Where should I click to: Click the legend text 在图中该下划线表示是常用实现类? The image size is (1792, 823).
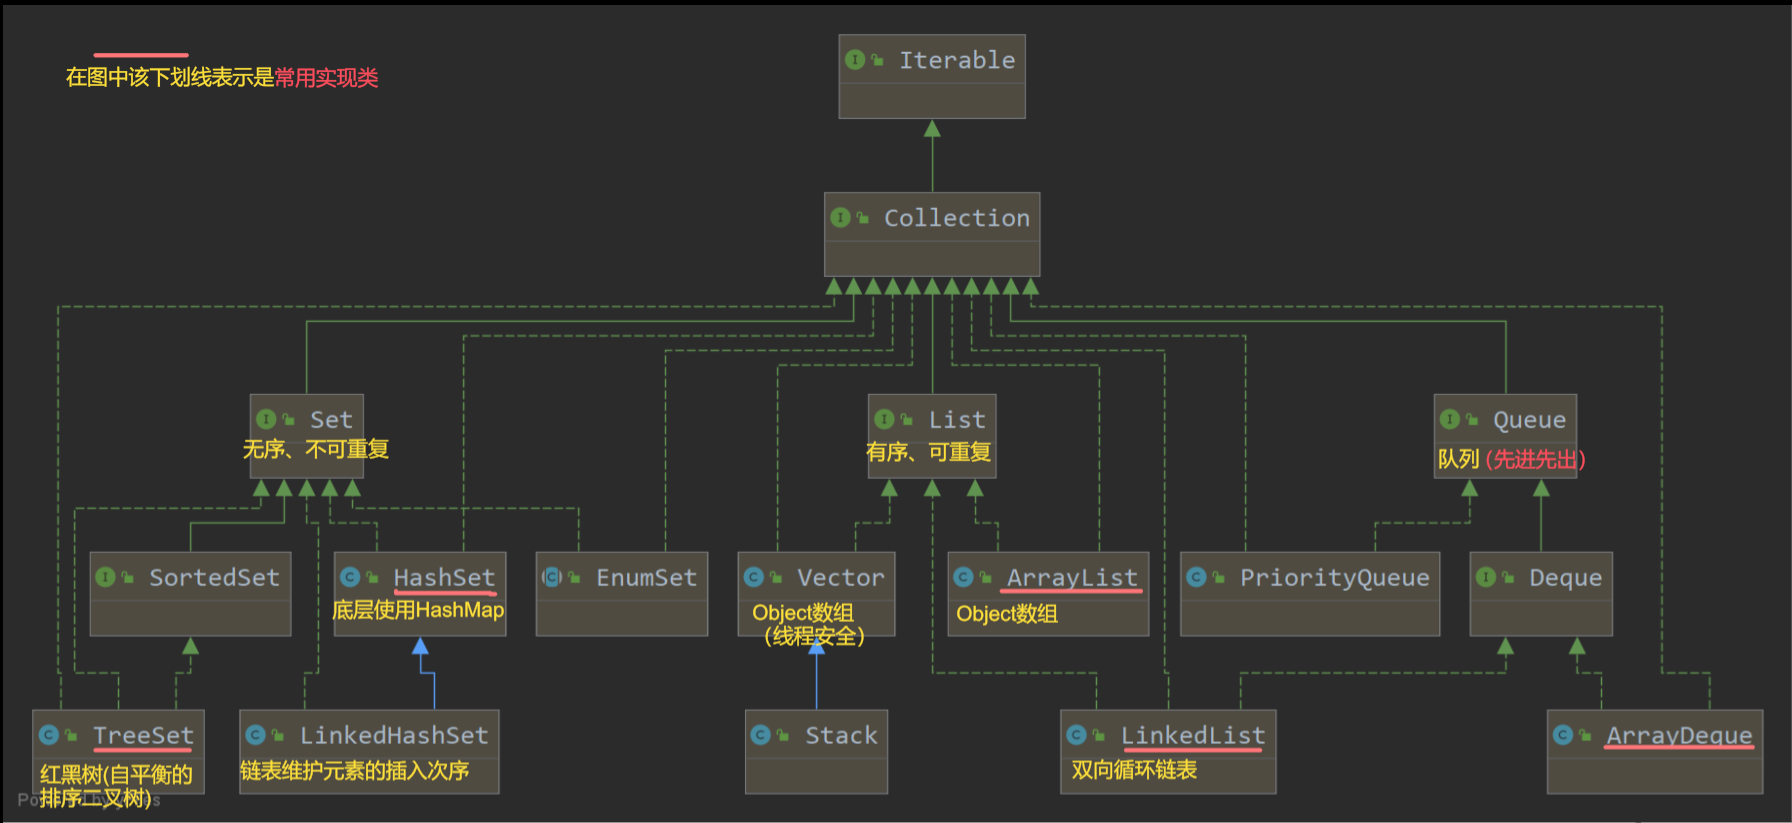[x=222, y=78]
